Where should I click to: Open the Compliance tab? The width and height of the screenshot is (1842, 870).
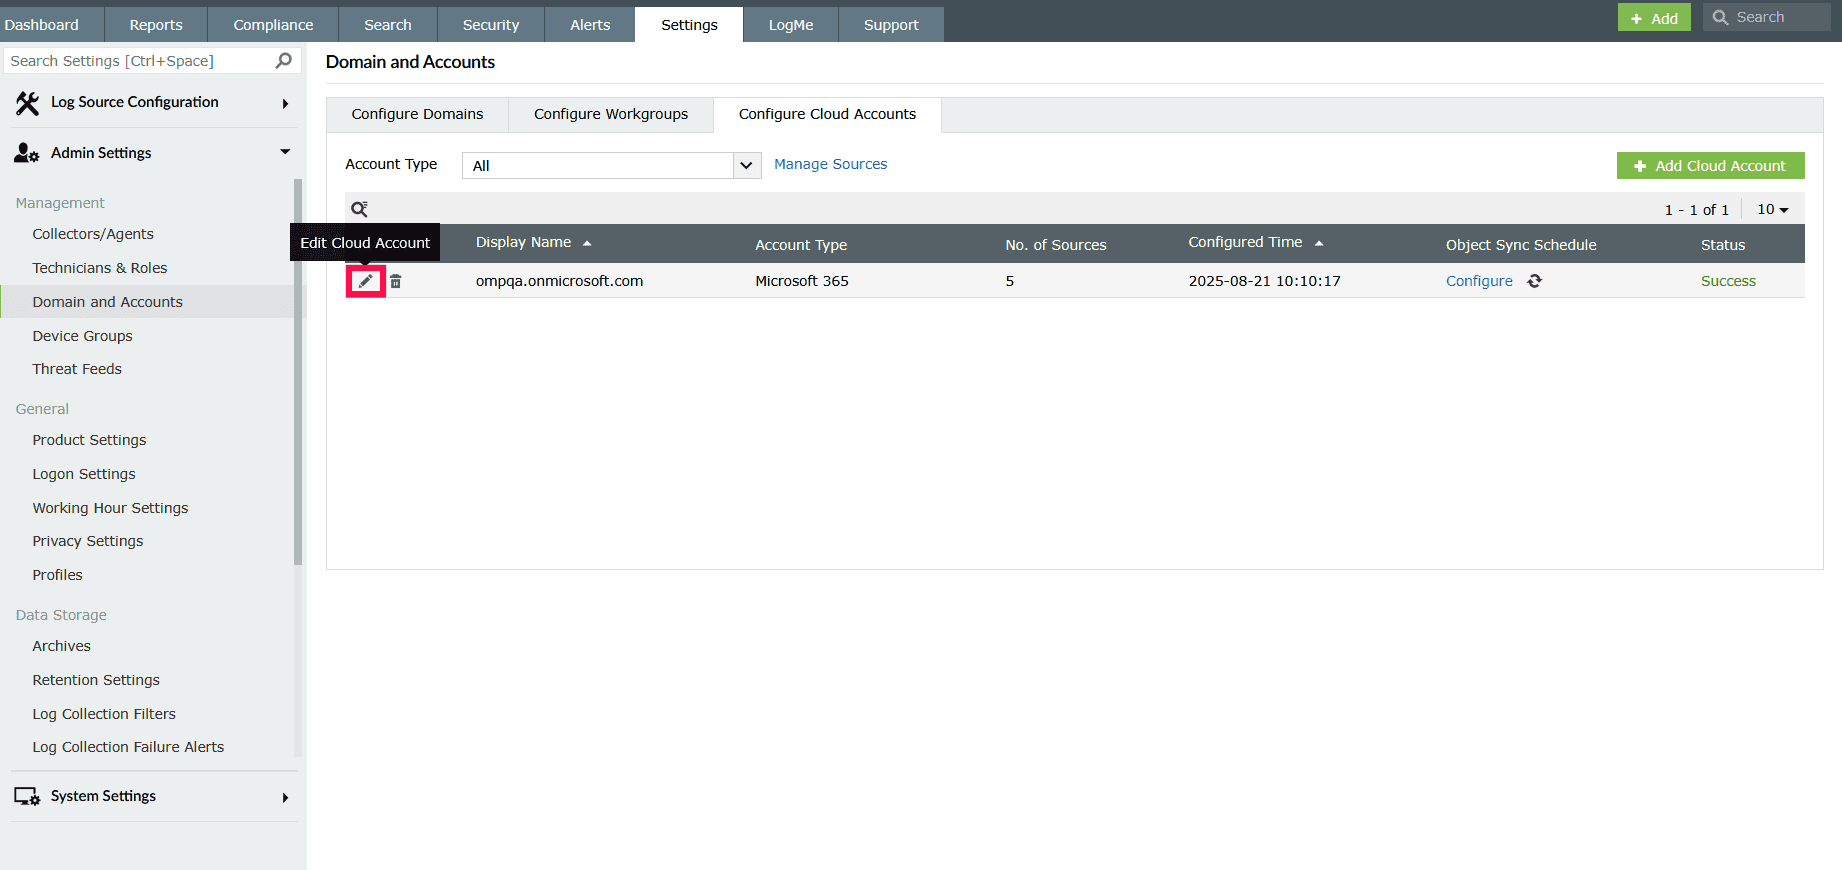click(x=273, y=25)
